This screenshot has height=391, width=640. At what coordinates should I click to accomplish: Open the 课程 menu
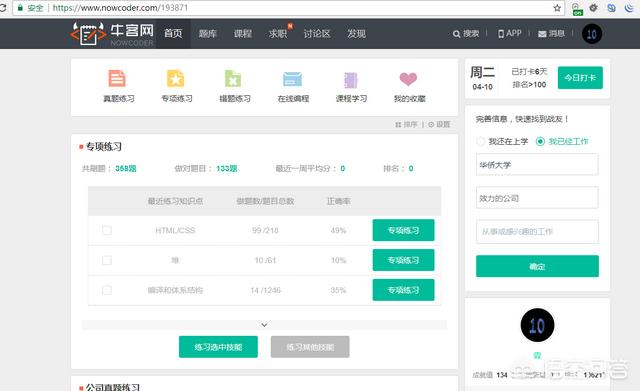pyautogui.click(x=242, y=33)
